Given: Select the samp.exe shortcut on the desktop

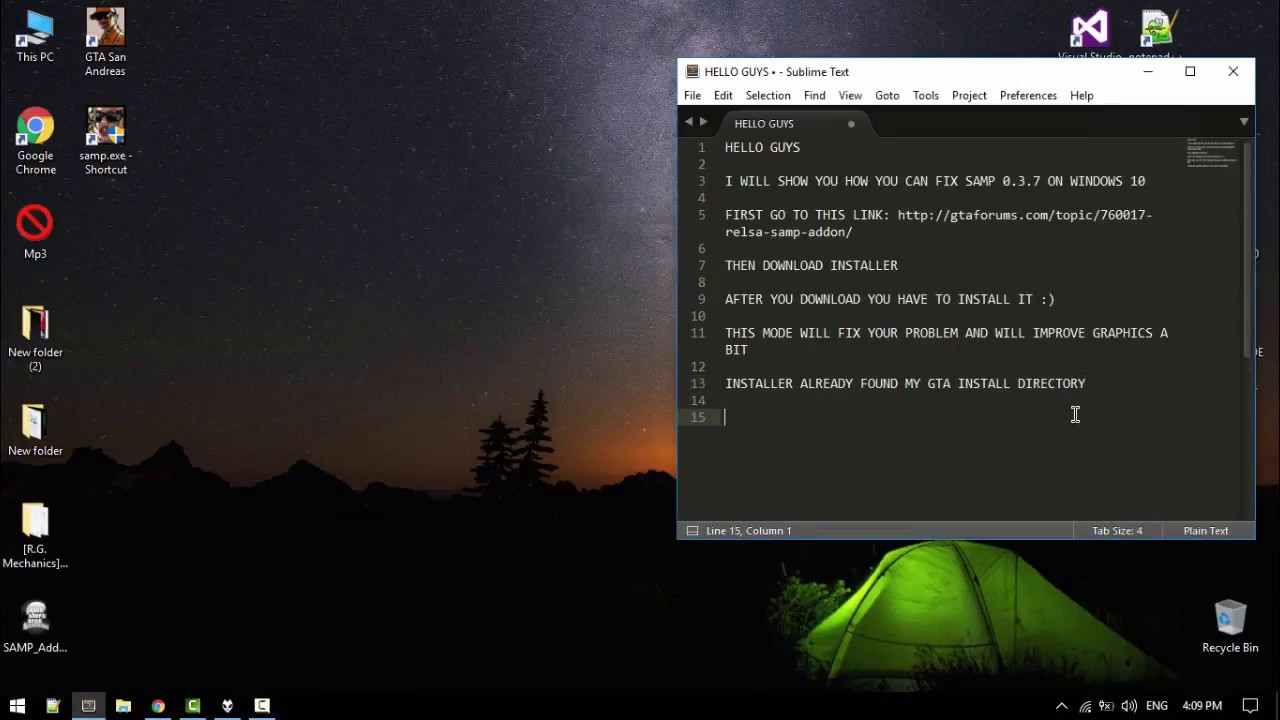Looking at the screenshot, I should tap(105, 141).
